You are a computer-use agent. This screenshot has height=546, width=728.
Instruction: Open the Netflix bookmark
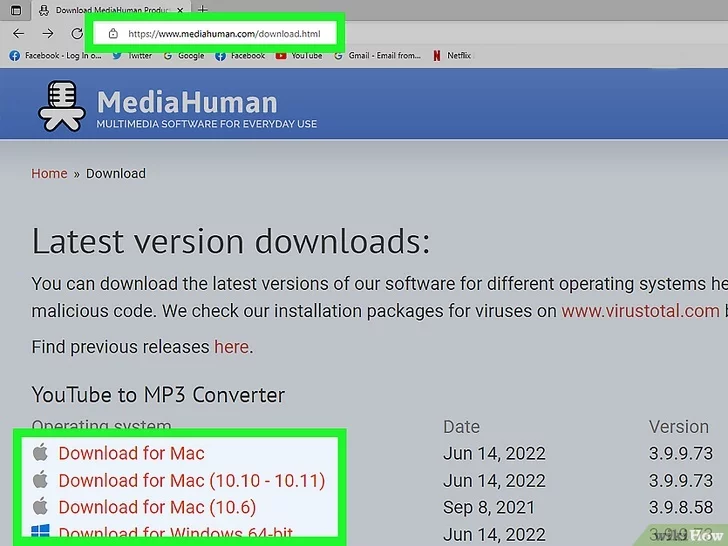click(452, 56)
